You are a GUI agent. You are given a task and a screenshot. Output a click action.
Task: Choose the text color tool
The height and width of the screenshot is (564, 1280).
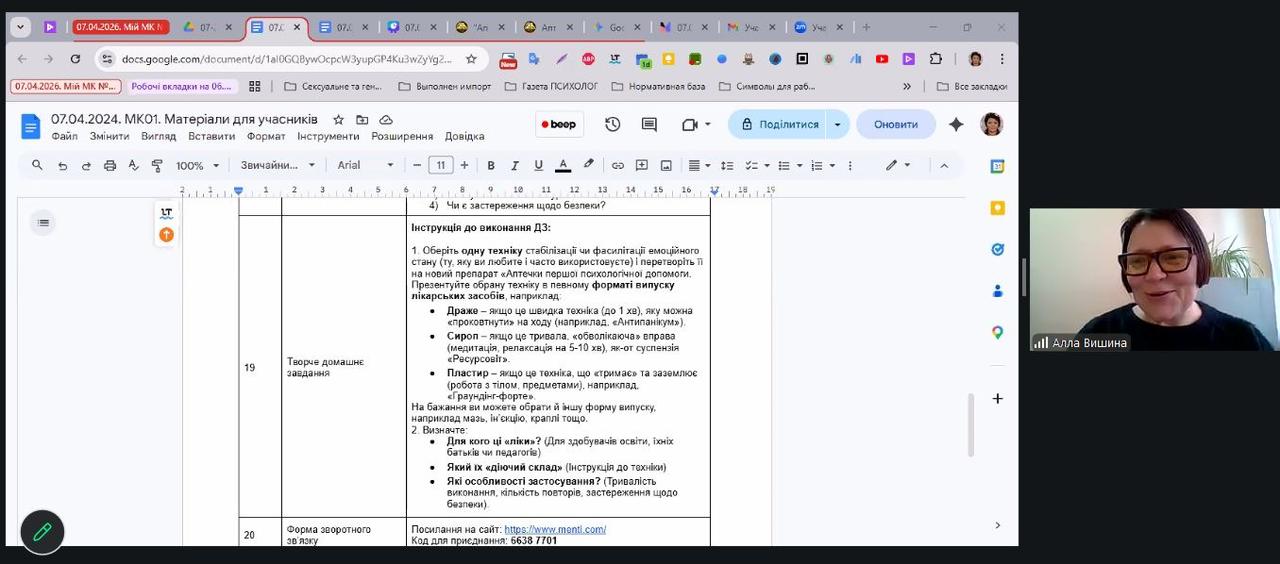563,166
